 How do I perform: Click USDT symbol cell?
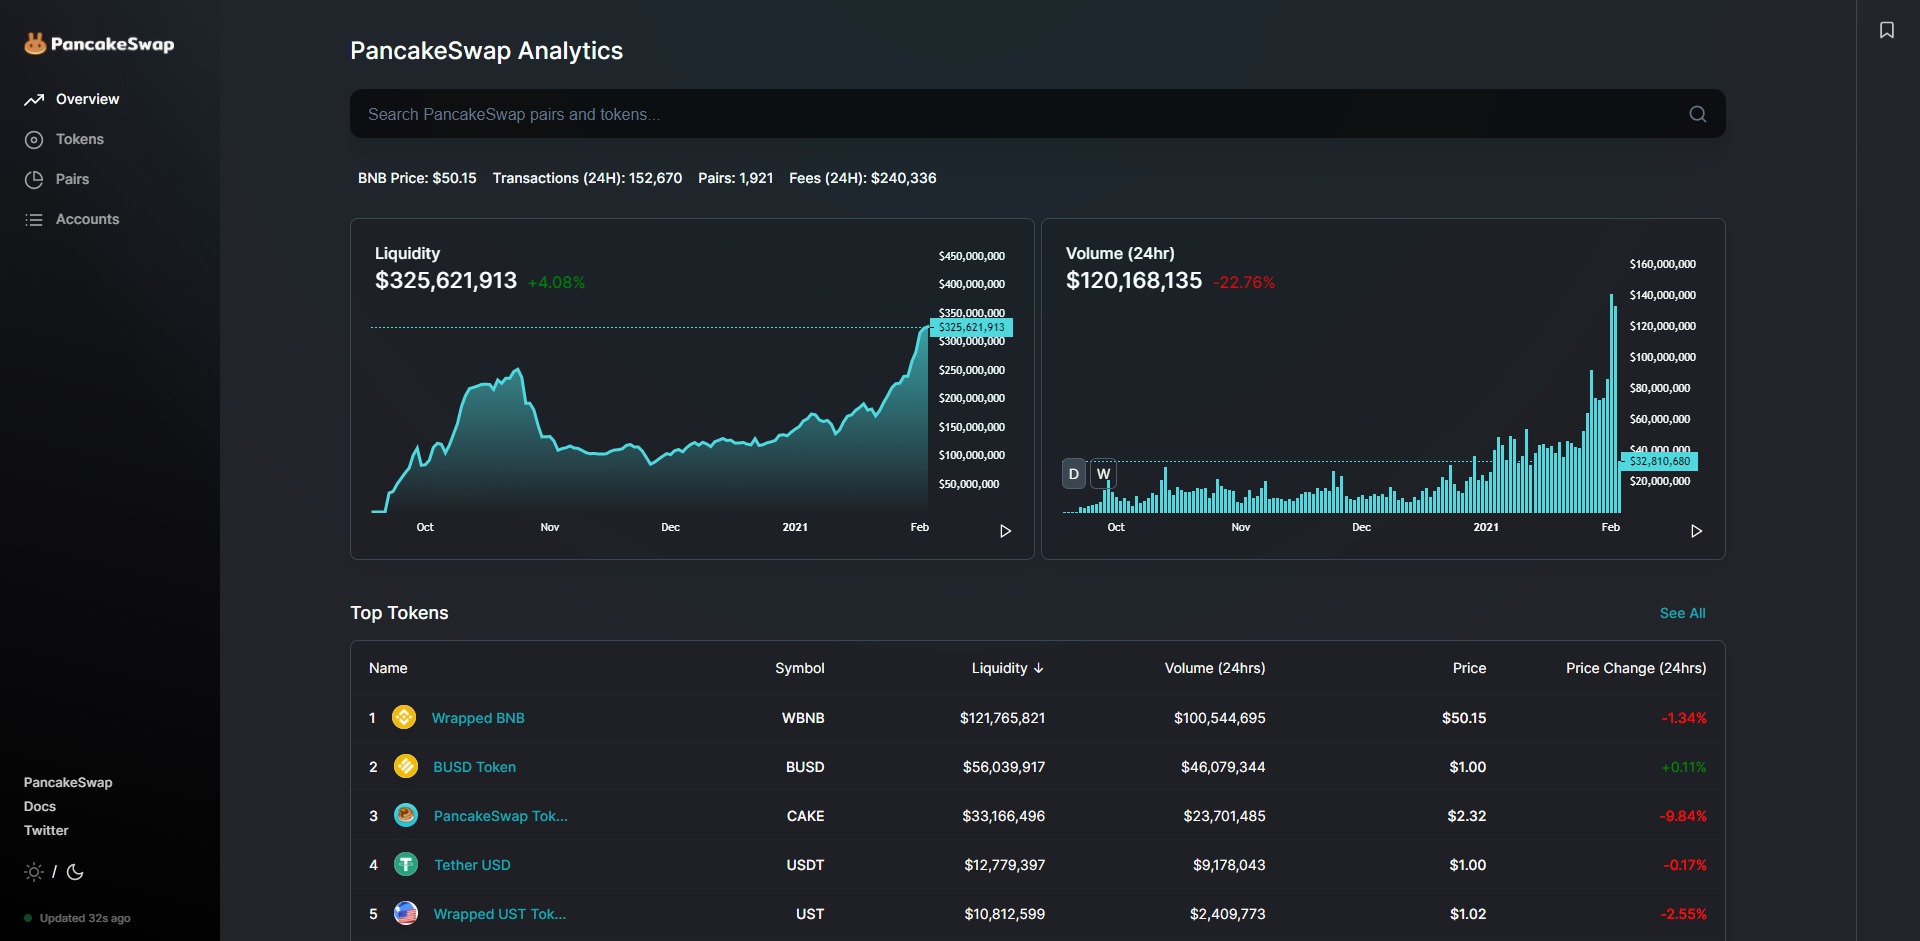805,865
